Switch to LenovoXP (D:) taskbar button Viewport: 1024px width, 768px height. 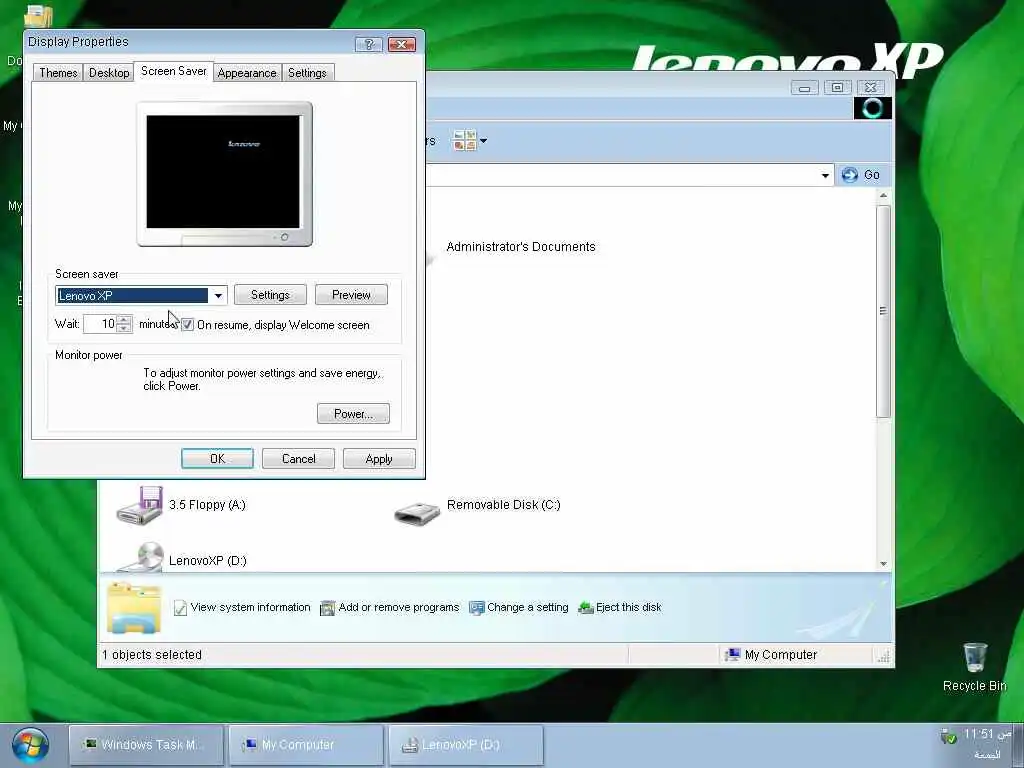[466, 744]
